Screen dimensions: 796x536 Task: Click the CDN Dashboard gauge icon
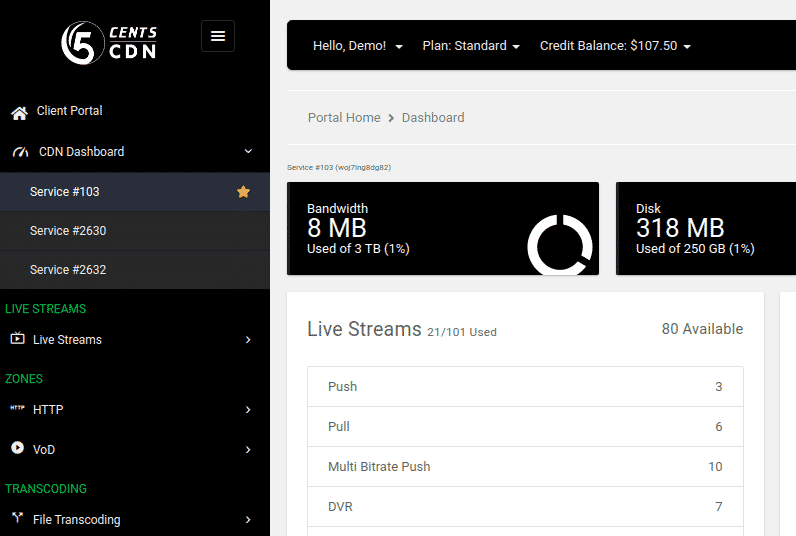coord(20,152)
